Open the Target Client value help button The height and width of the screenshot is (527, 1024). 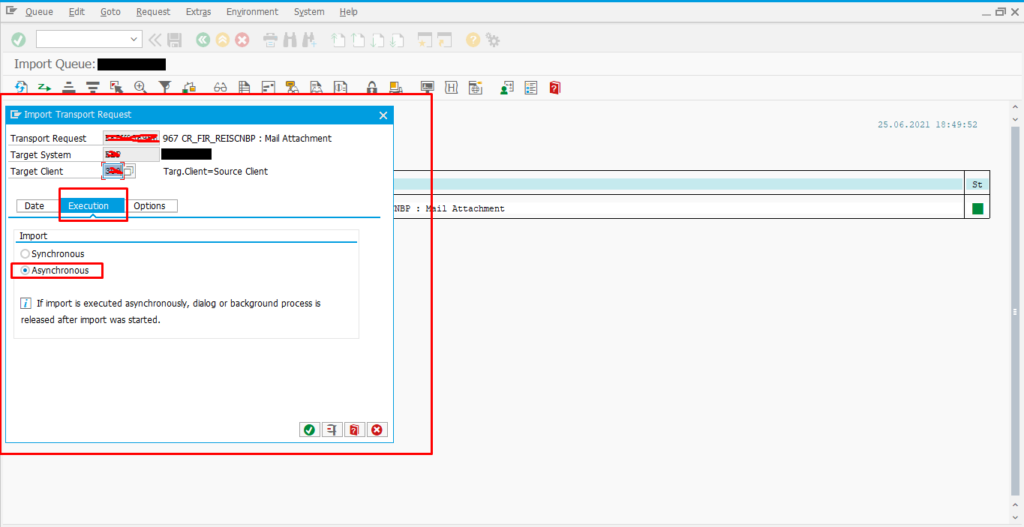point(129,171)
